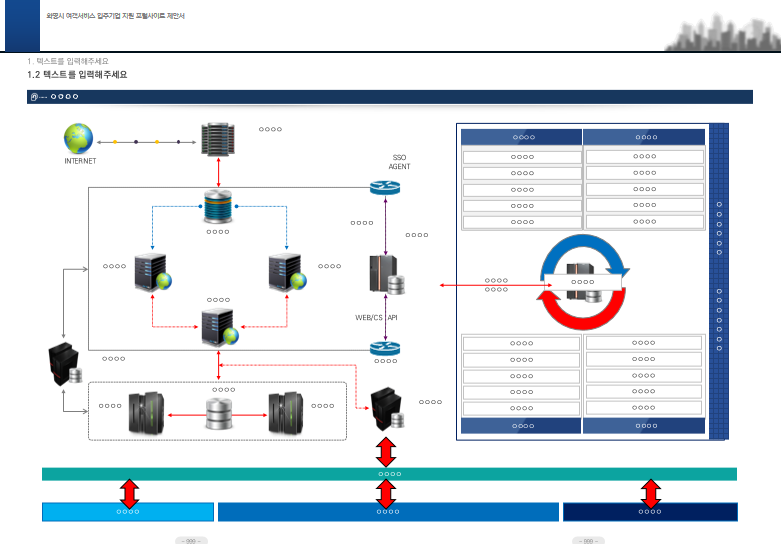Viewport: 781px width, 544px height.
Task: Click the black server icon fed by the red dashed arrow
Action: 388,408
